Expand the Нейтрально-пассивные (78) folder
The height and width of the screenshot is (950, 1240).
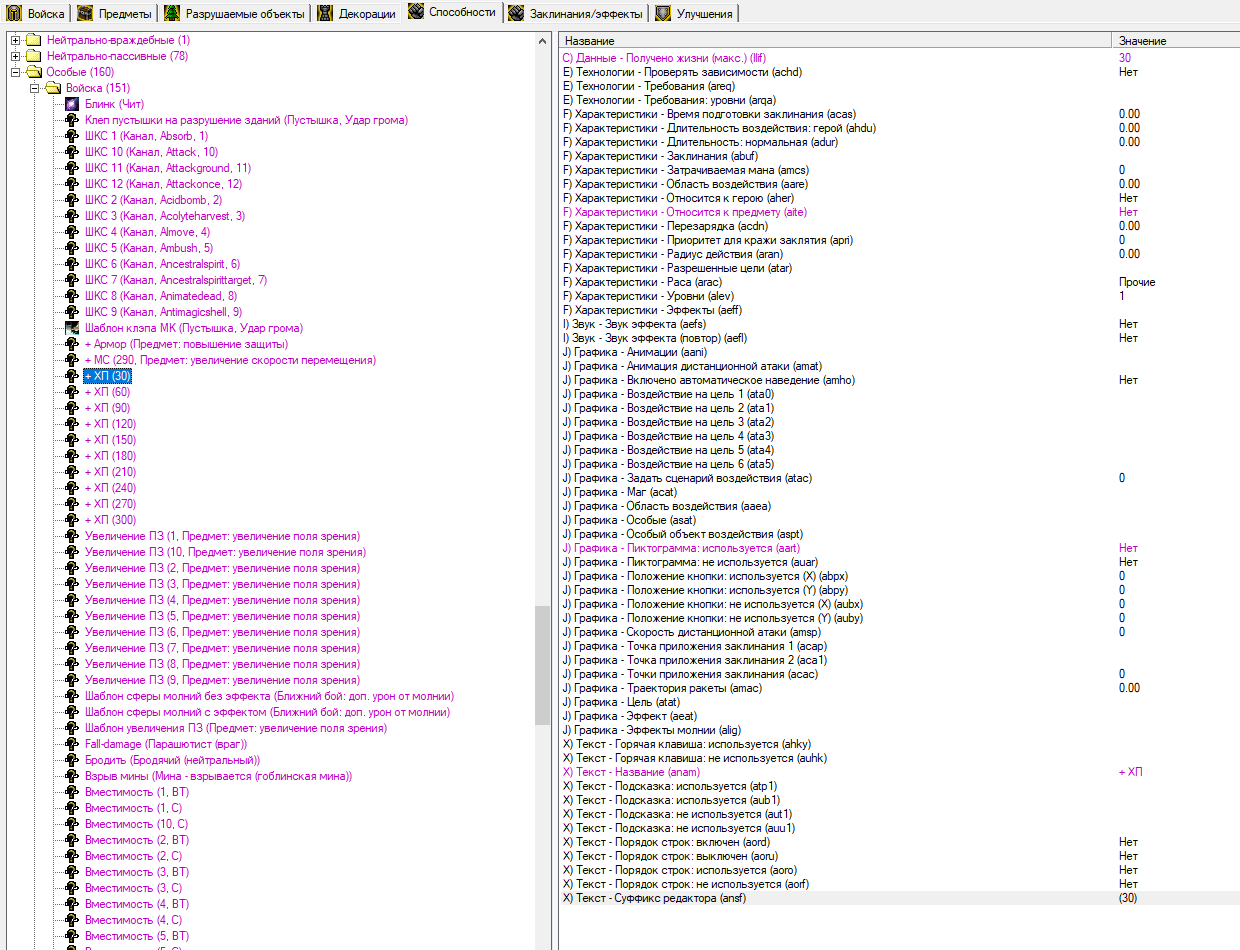pyautogui.click(x=16, y=56)
